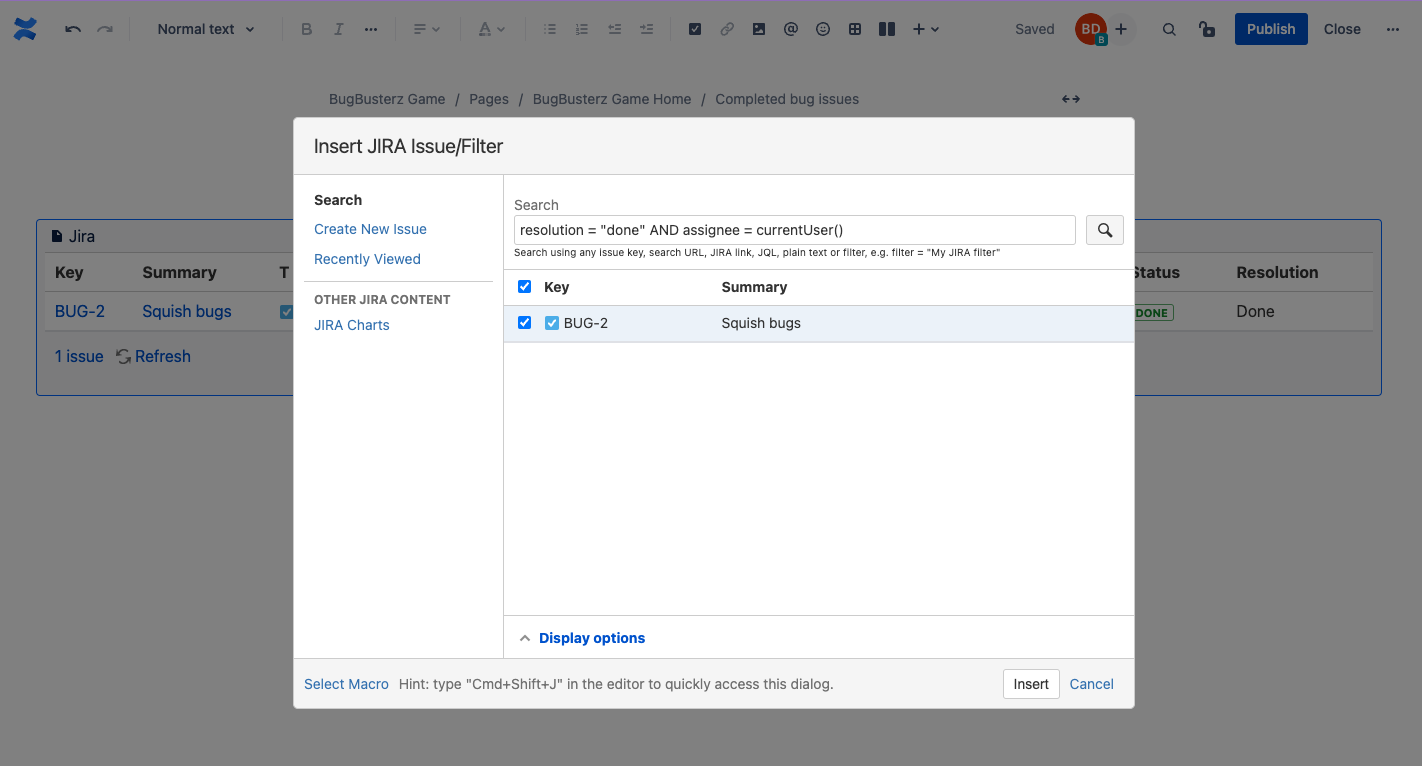Toggle the BUG-2 row checkbox
The image size is (1422, 766).
(x=525, y=323)
